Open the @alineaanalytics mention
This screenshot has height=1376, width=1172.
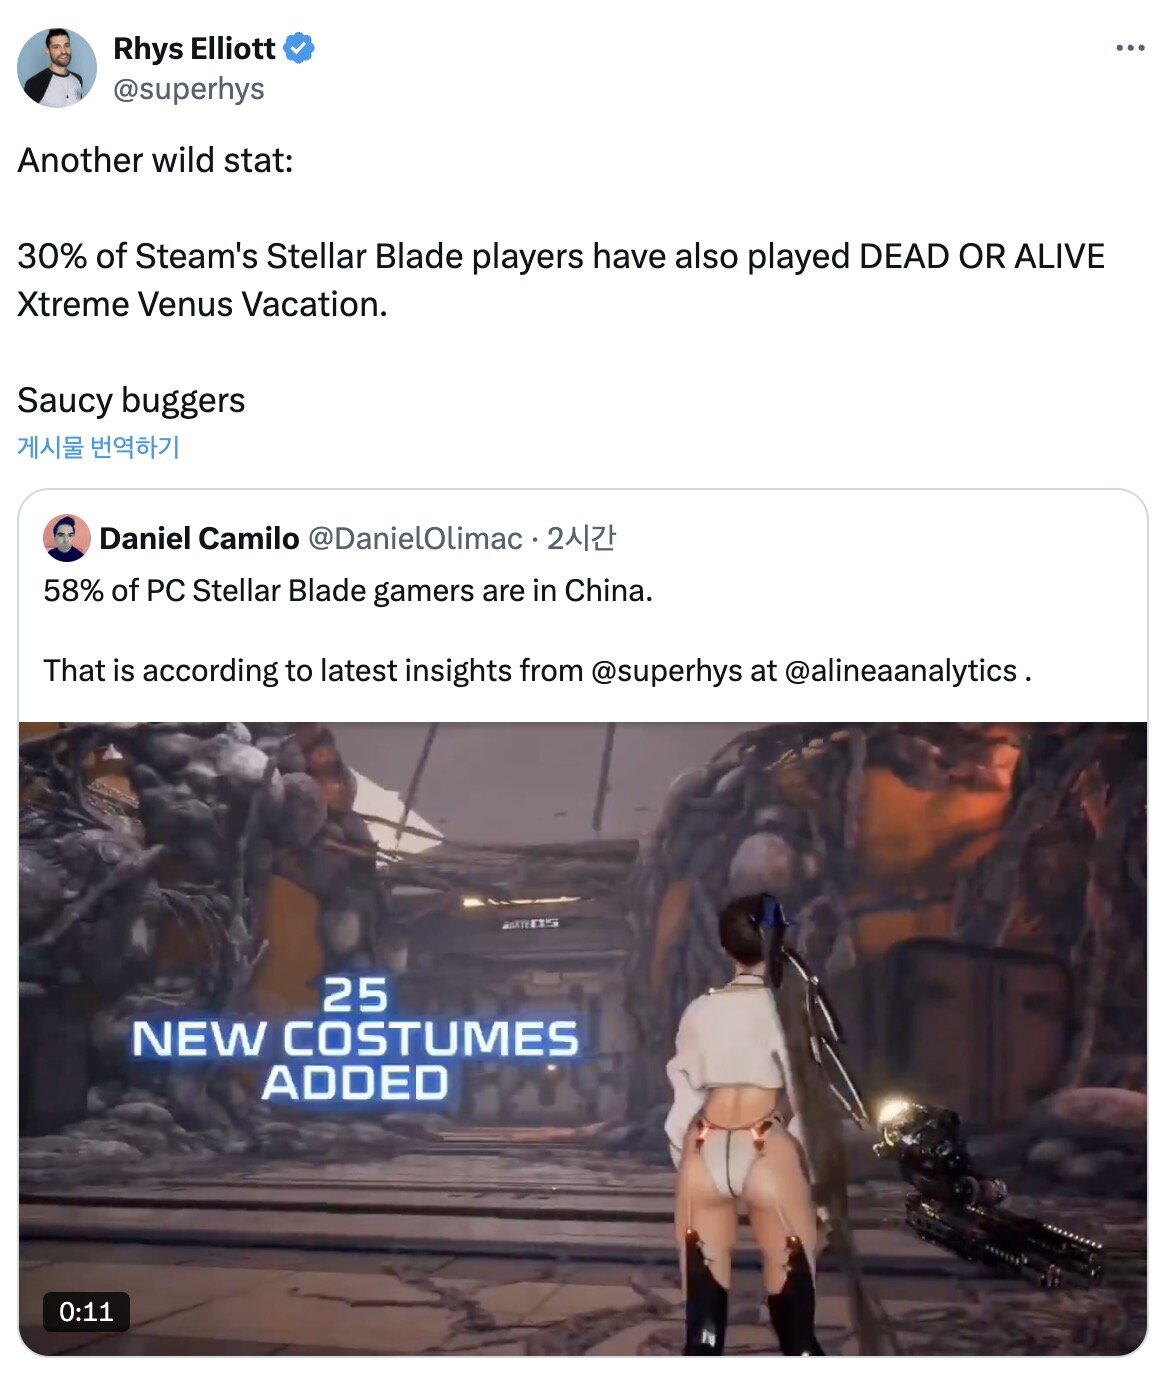pos(901,670)
